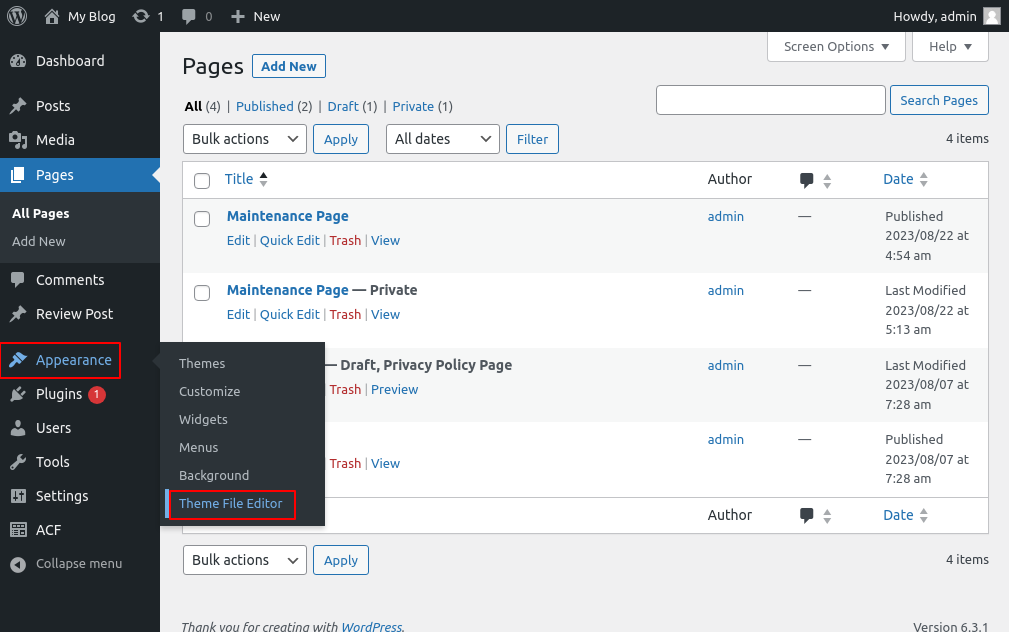
Task: Click the Posts pushpin icon
Action: pyautogui.click(x=18, y=106)
